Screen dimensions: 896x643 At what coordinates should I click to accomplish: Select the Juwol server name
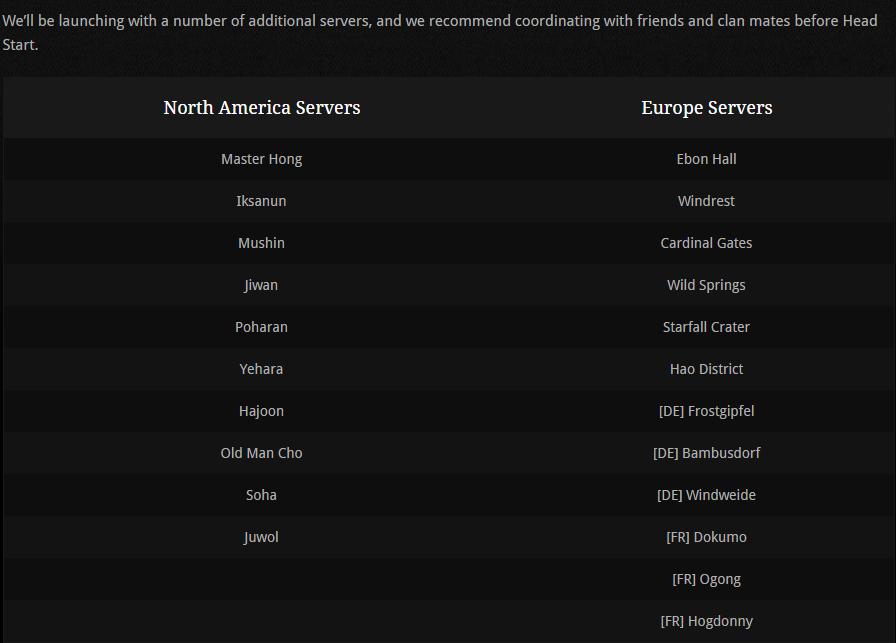click(x=261, y=537)
